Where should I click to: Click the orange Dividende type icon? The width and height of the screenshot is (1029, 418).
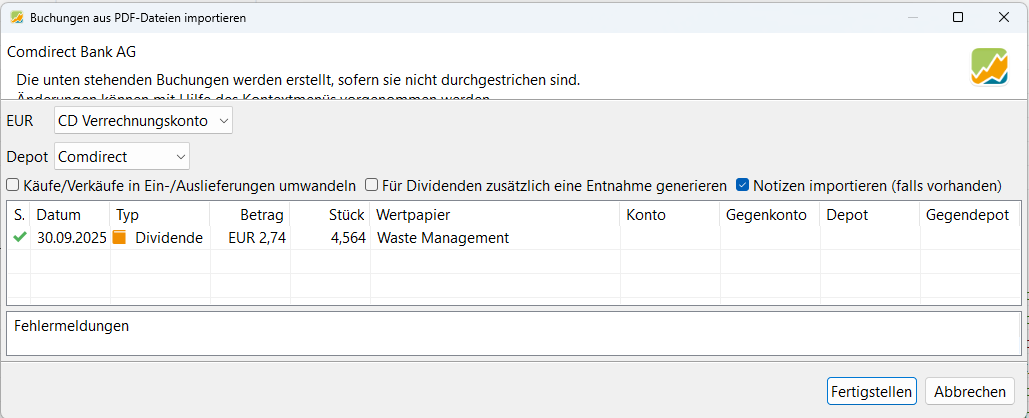[120, 238]
